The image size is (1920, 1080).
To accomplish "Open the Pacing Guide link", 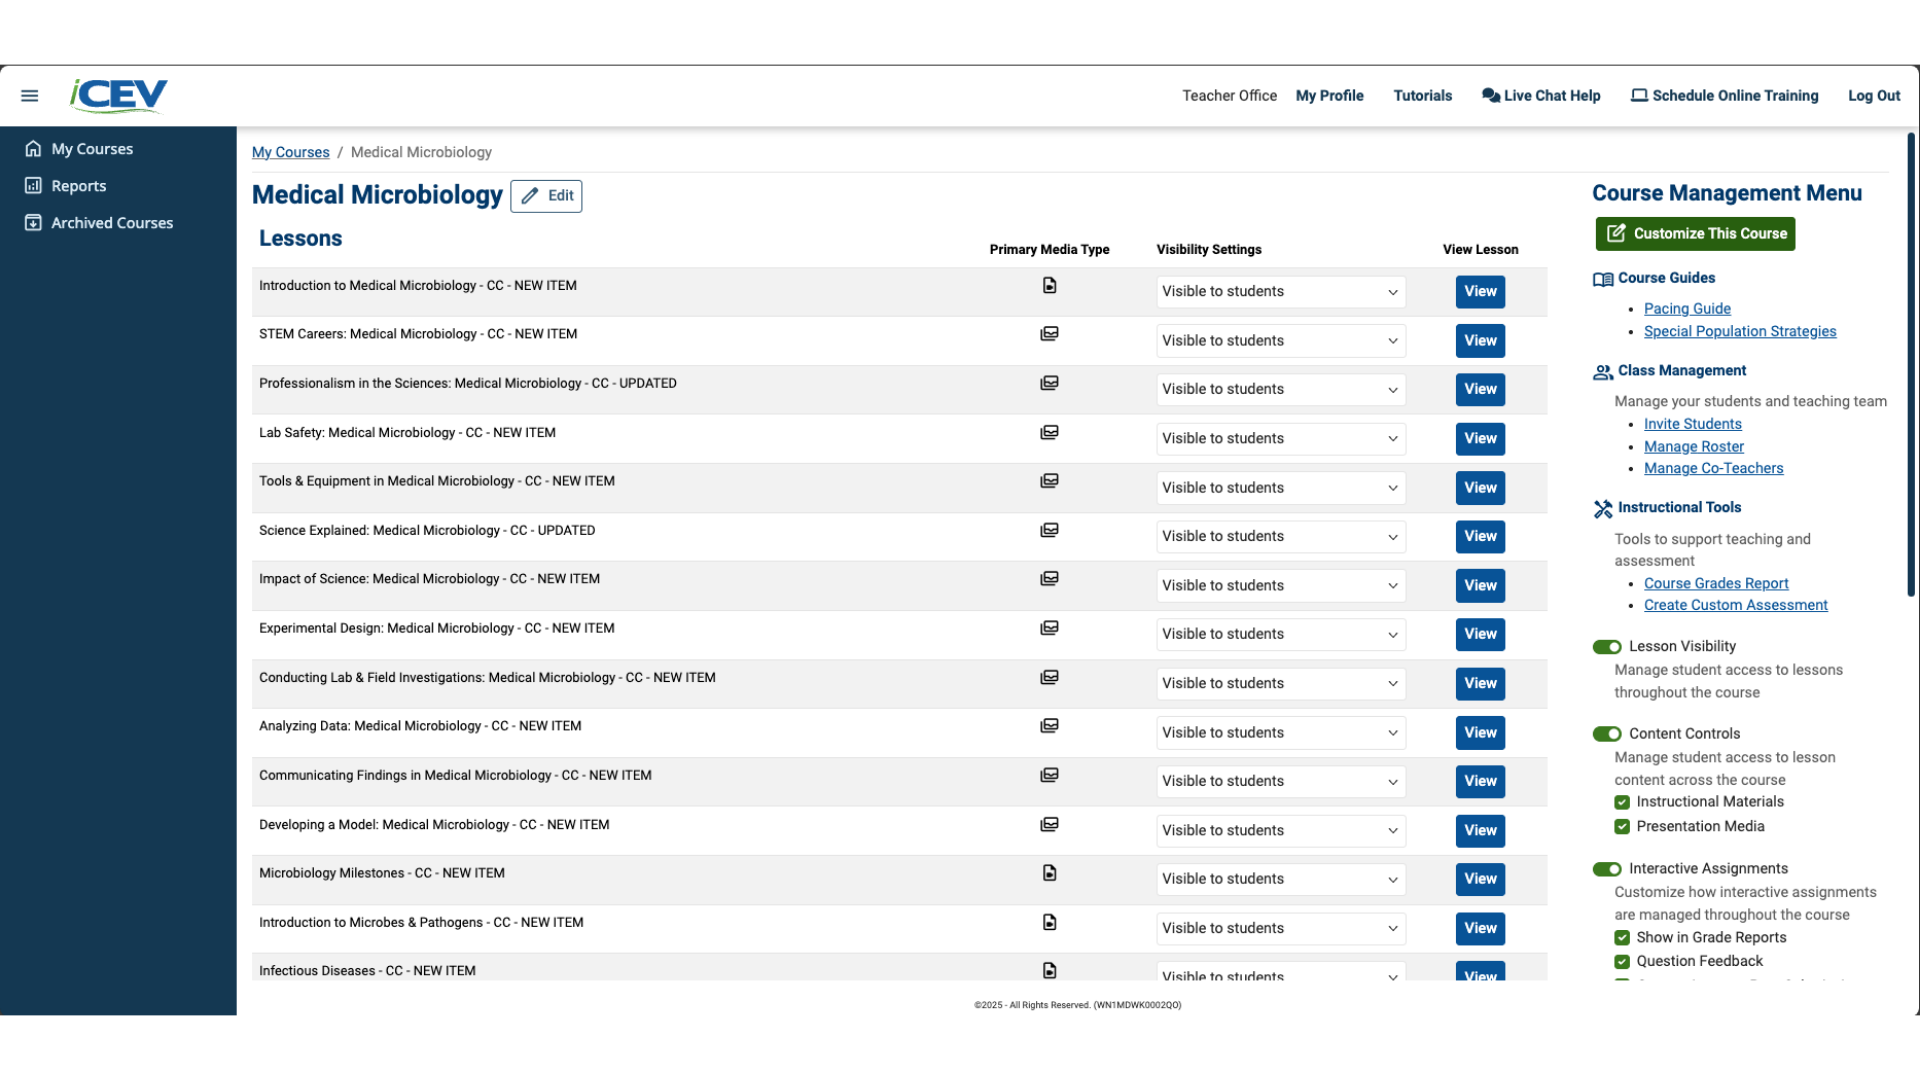I will [x=1687, y=309].
